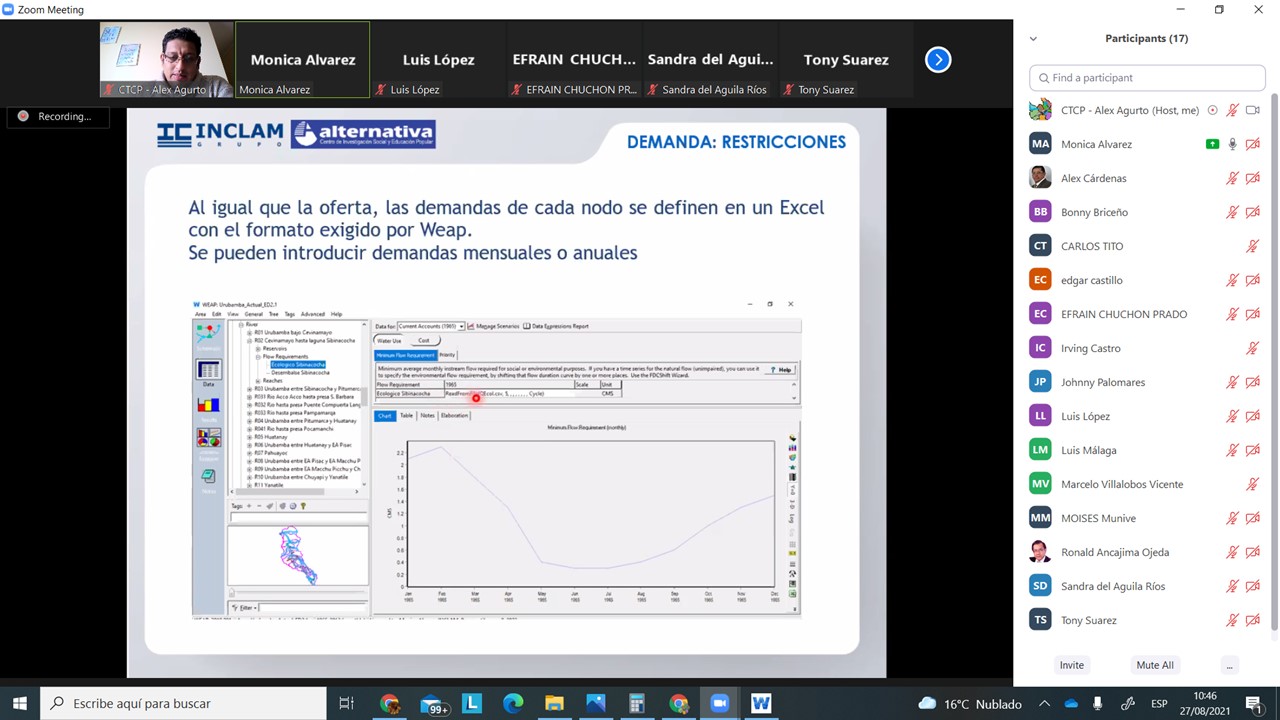The image size is (1280, 720).
Task: Click Monica Alvarez's microphone icon
Action: click(x=1232, y=144)
